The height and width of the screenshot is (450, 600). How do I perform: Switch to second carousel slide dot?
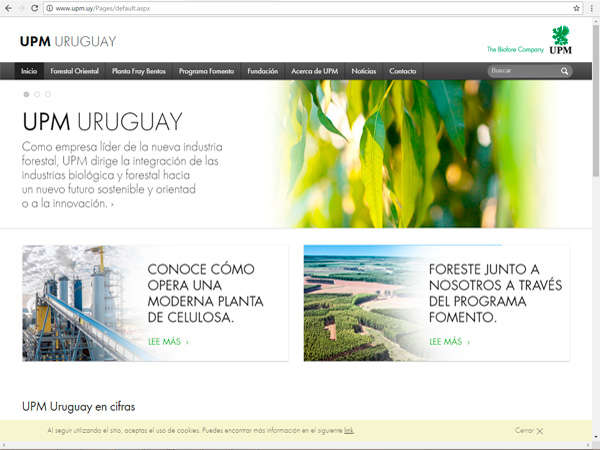(x=37, y=94)
